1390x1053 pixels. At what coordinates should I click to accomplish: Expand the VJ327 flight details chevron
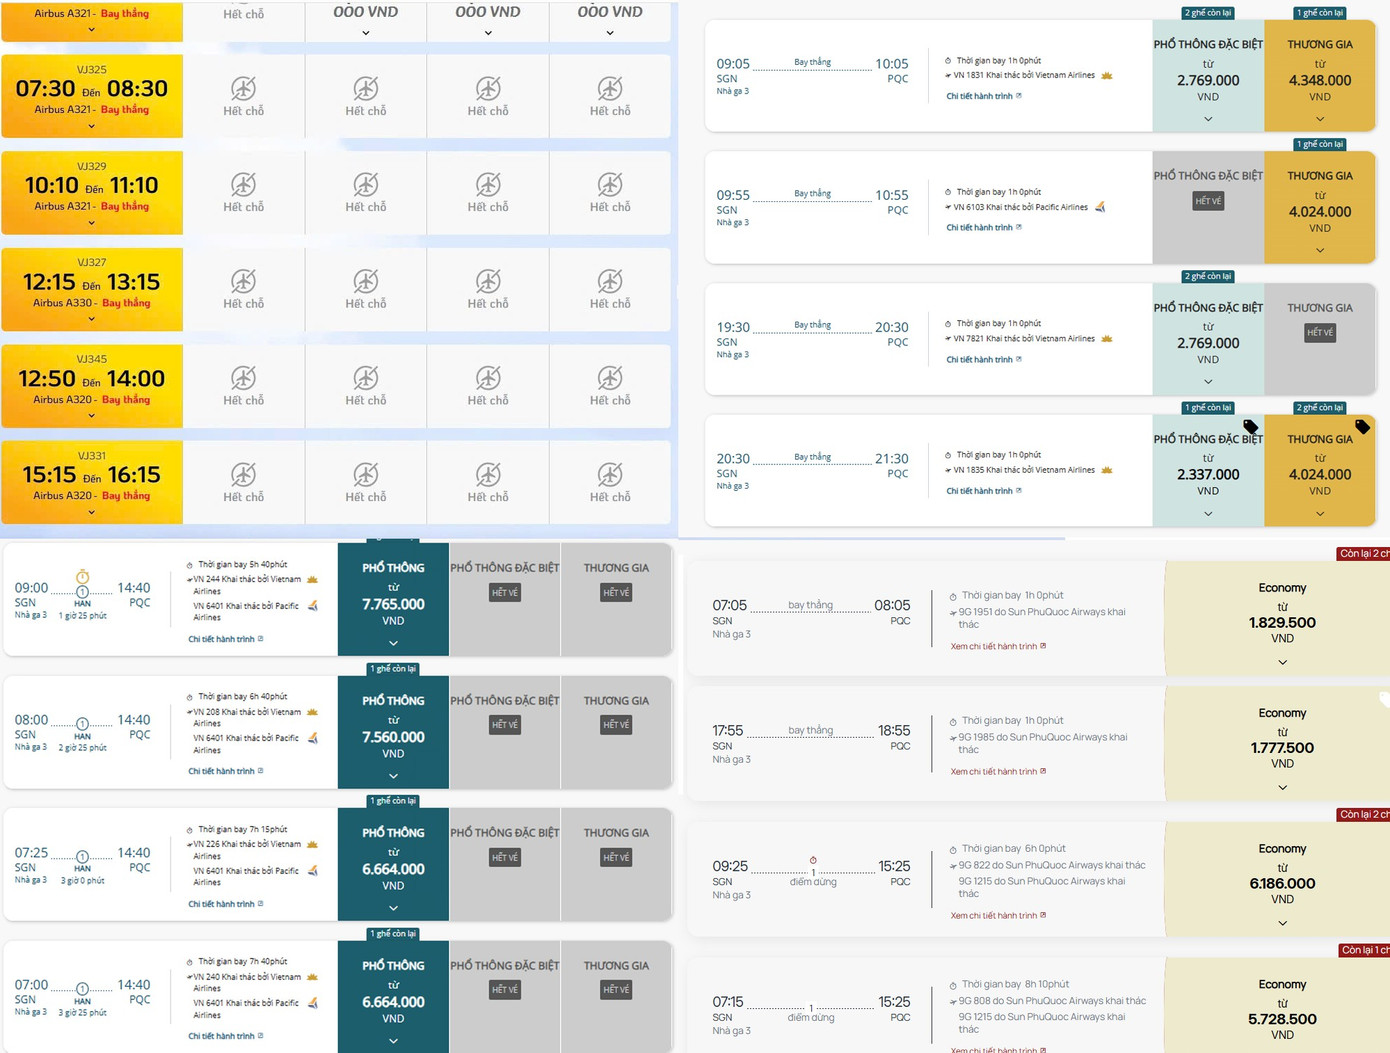[92, 319]
